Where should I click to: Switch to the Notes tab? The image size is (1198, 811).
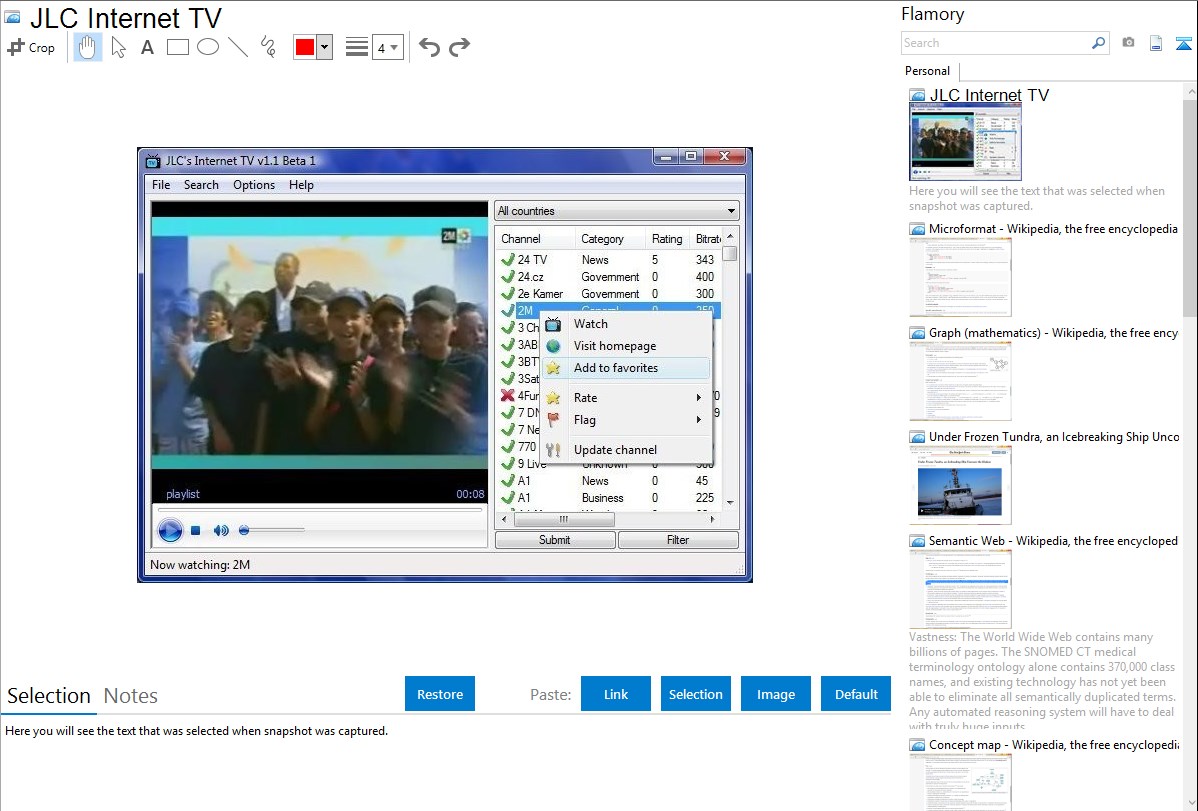point(131,696)
